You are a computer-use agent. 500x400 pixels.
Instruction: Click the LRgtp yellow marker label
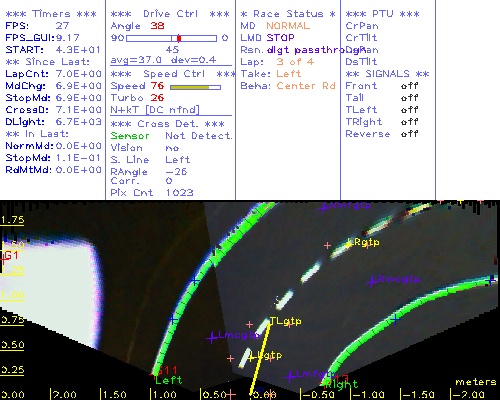pos(363,242)
